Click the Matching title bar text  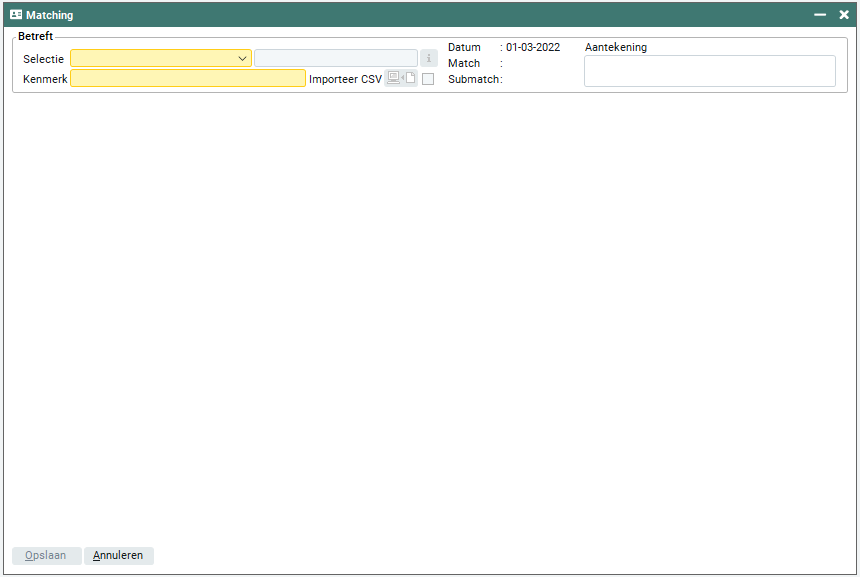tap(49, 15)
